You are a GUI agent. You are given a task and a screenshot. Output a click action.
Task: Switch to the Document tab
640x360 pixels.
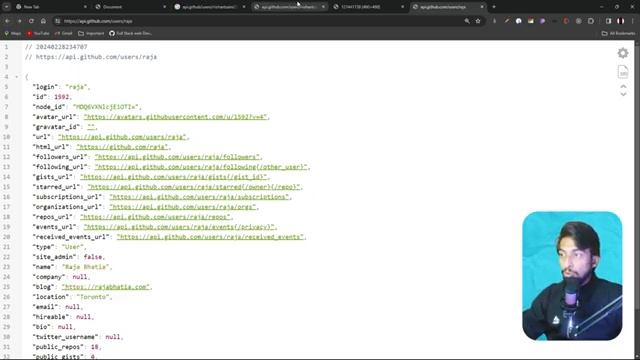130,7
